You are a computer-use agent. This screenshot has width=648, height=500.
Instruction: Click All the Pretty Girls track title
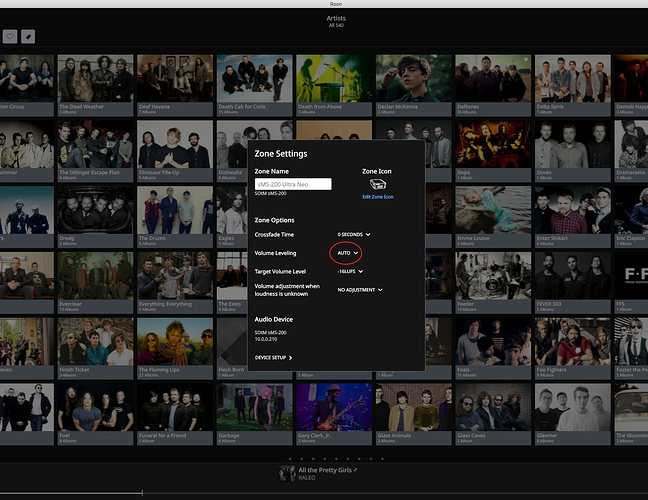point(325,470)
